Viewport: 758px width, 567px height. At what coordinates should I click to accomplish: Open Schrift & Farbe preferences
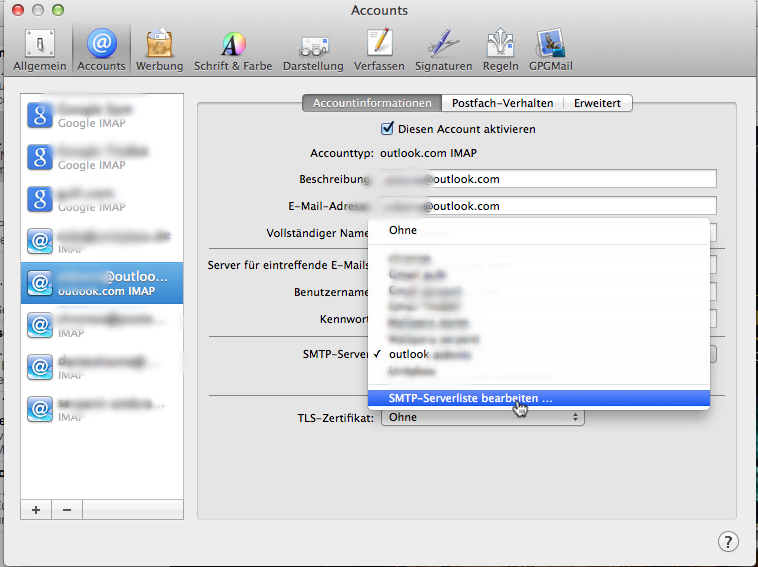point(233,50)
